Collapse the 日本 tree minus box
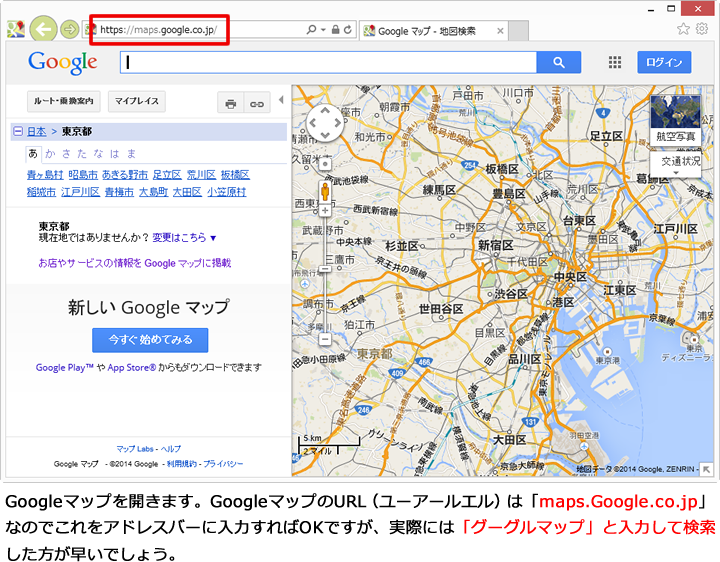This screenshot has width=720, height=562. point(18,131)
